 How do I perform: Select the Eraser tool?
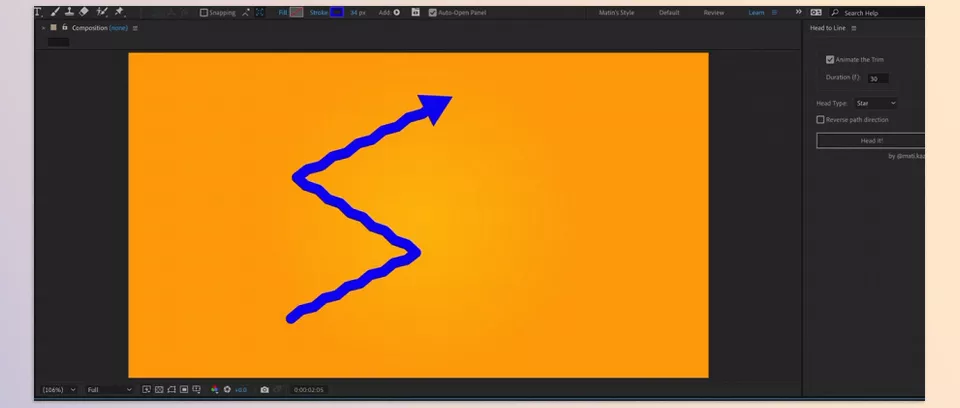84,12
